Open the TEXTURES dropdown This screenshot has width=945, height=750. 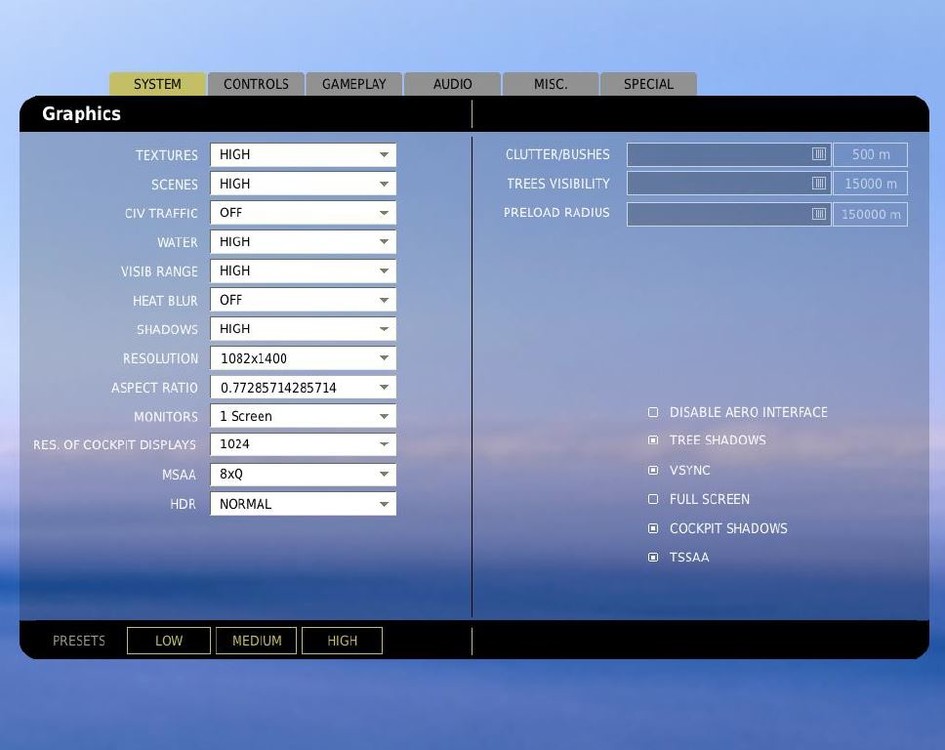pyautogui.click(x=303, y=155)
